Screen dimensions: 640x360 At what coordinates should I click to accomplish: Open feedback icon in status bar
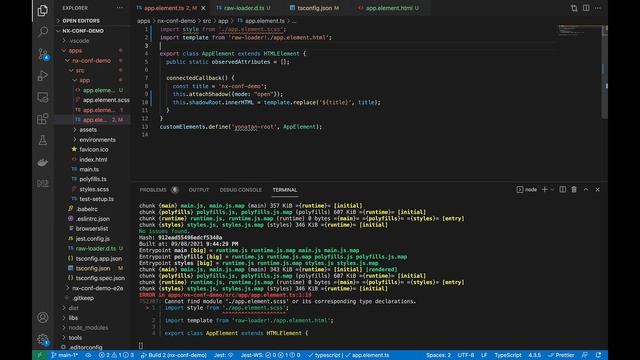coord(585,355)
